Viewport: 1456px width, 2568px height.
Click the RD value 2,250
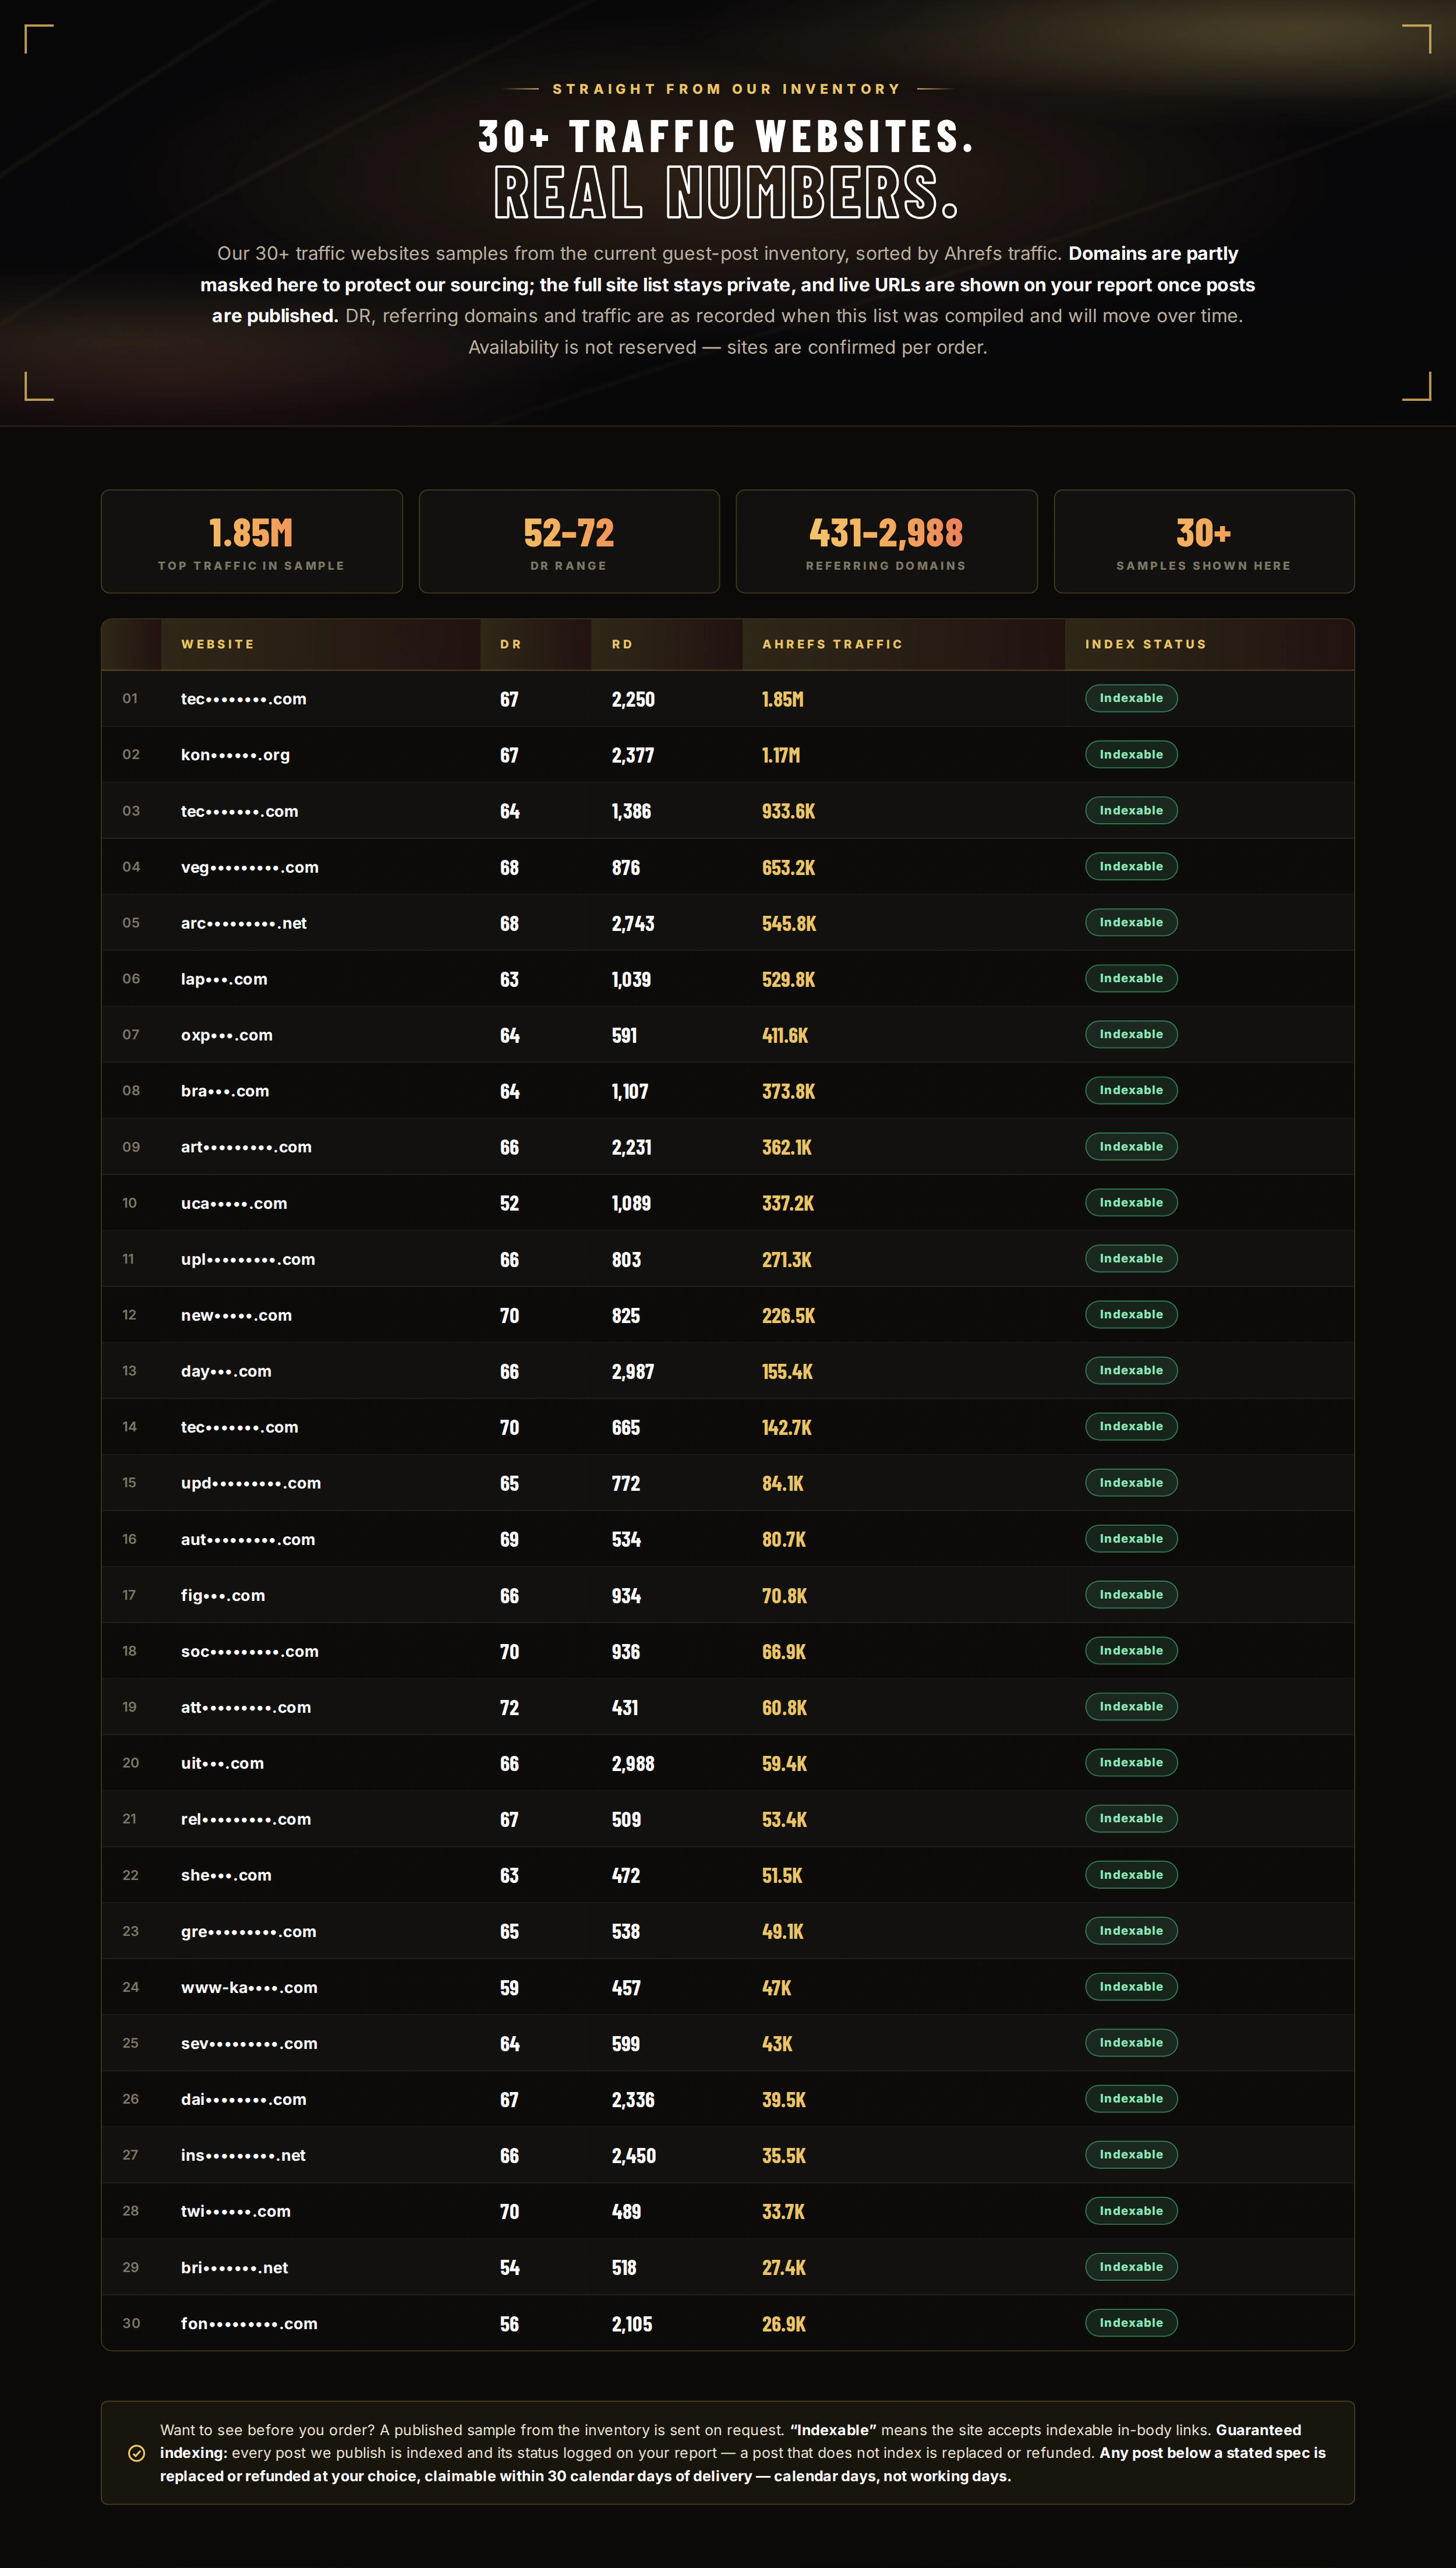(x=633, y=699)
